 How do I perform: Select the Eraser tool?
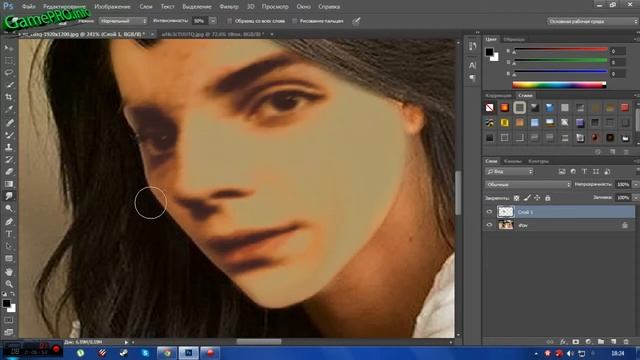pyautogui.click(x=9, y=171)
